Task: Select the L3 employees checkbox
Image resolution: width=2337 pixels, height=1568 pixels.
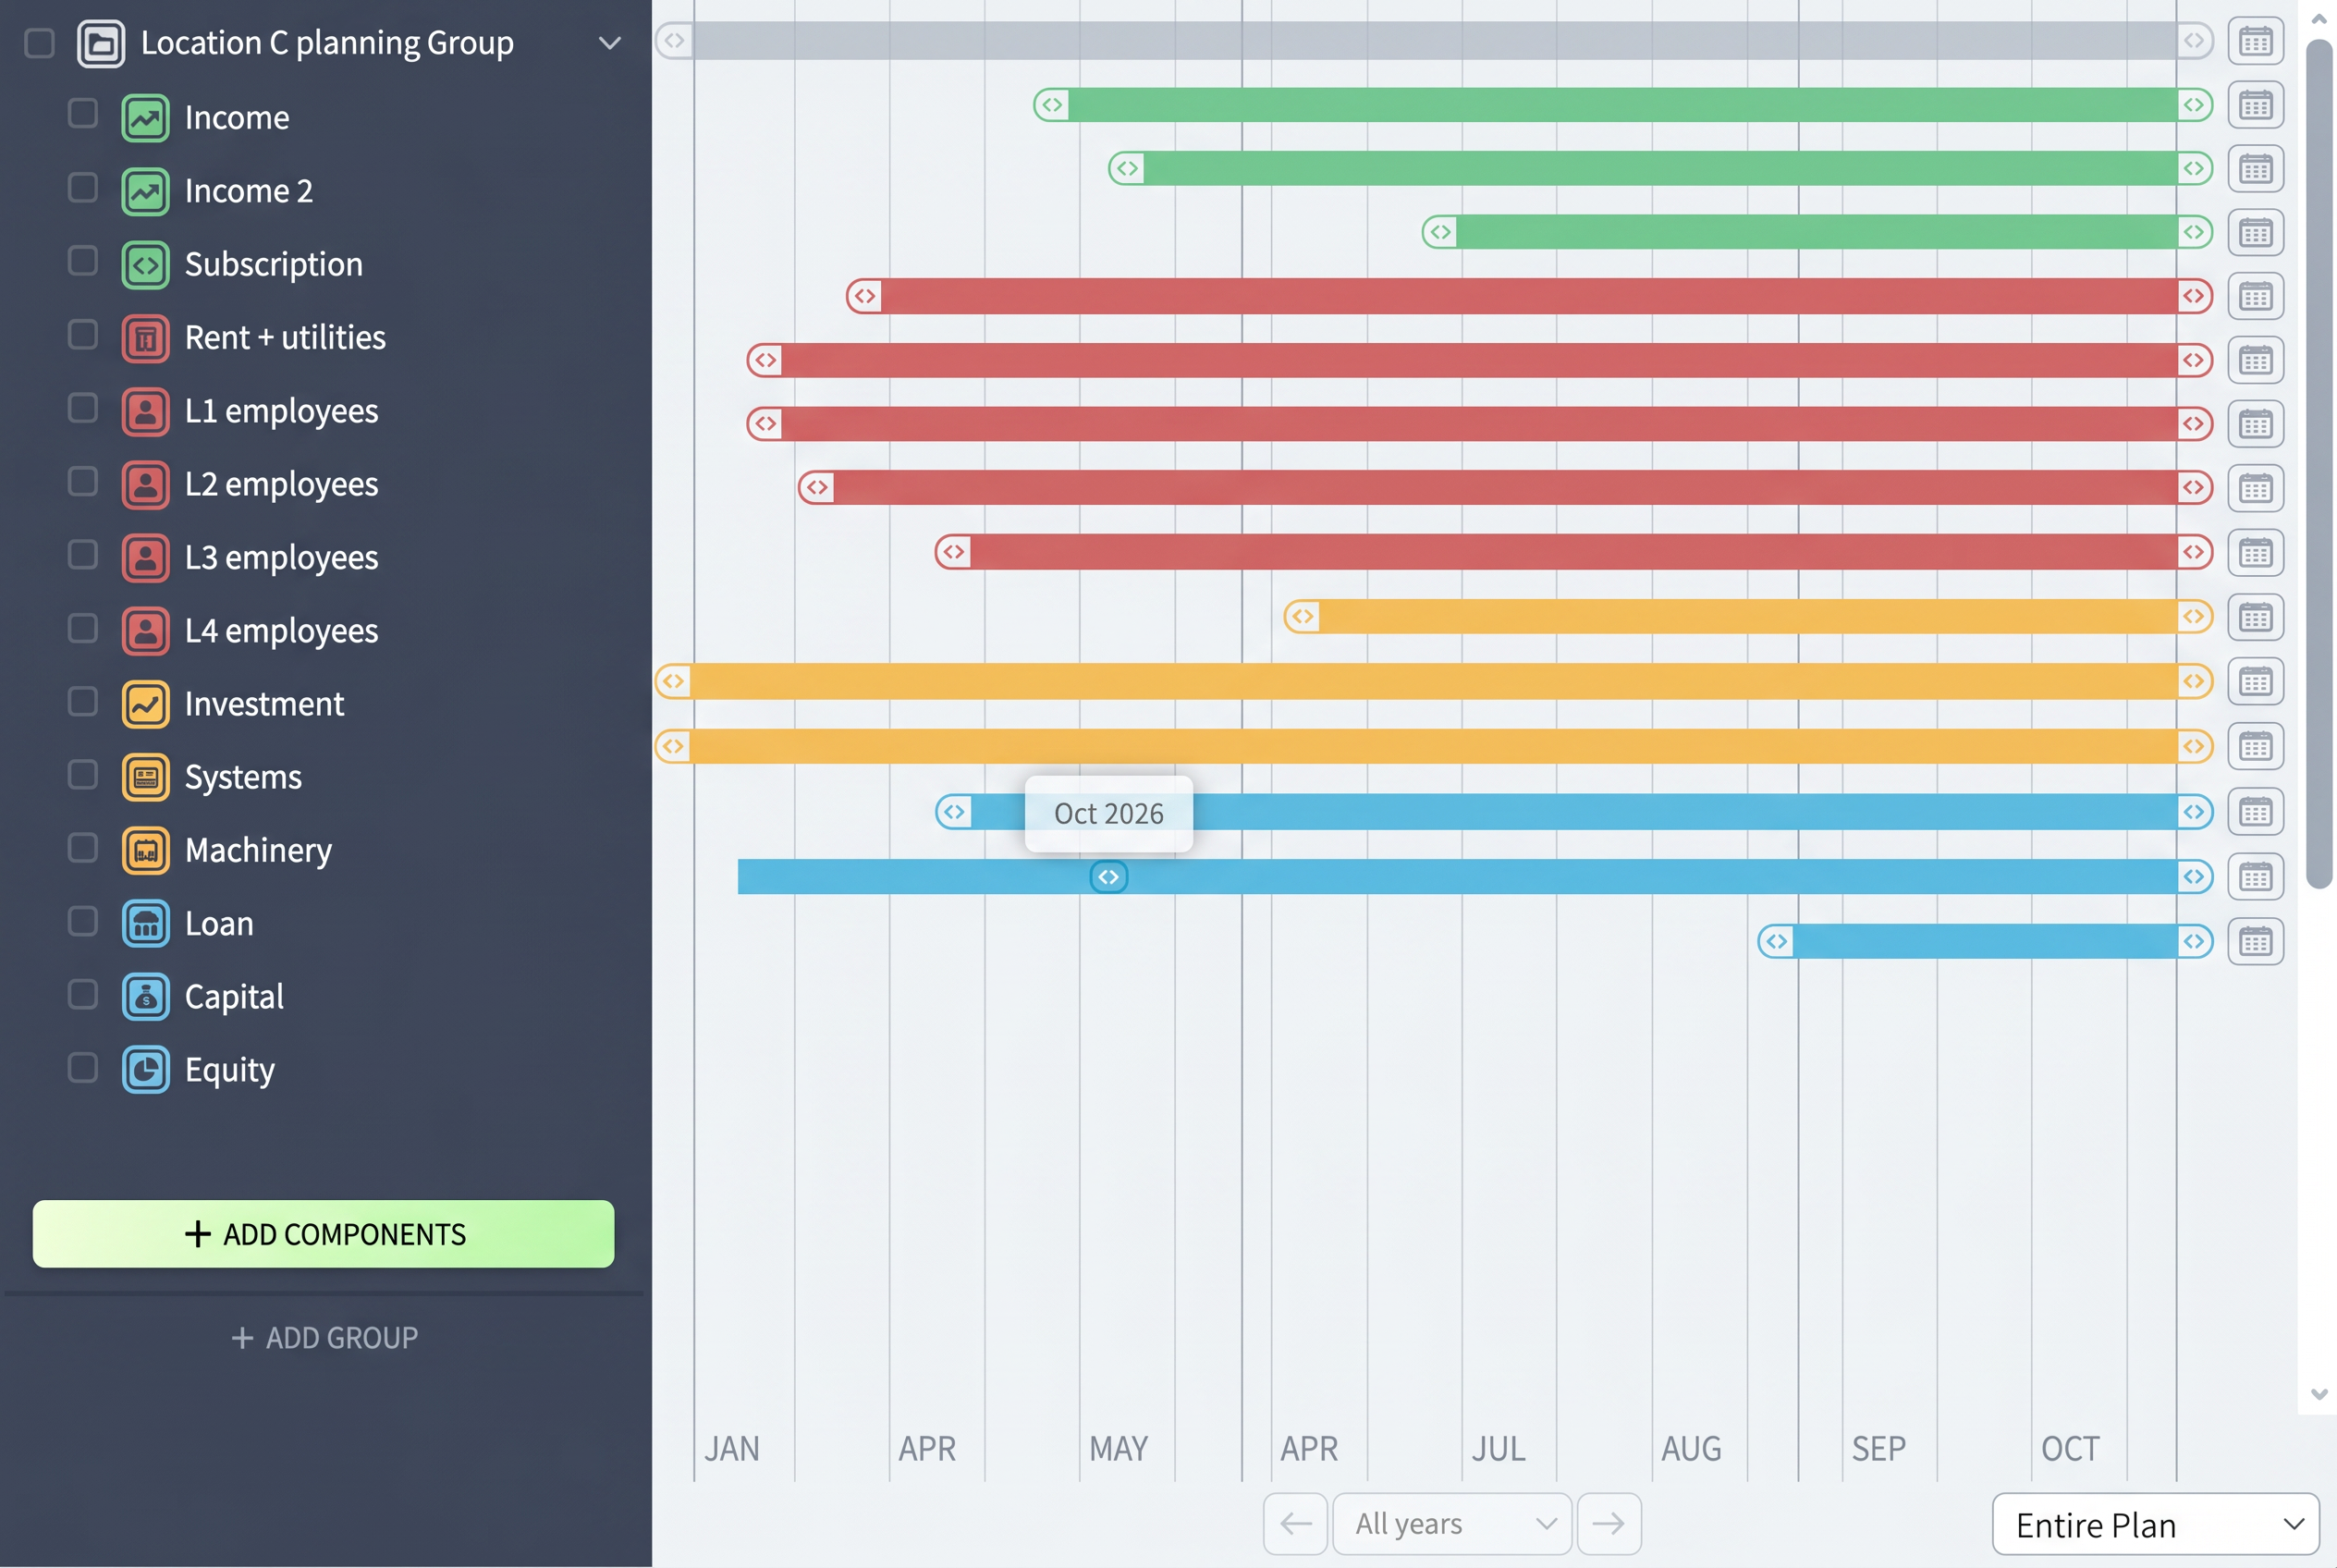Action: 83,554
